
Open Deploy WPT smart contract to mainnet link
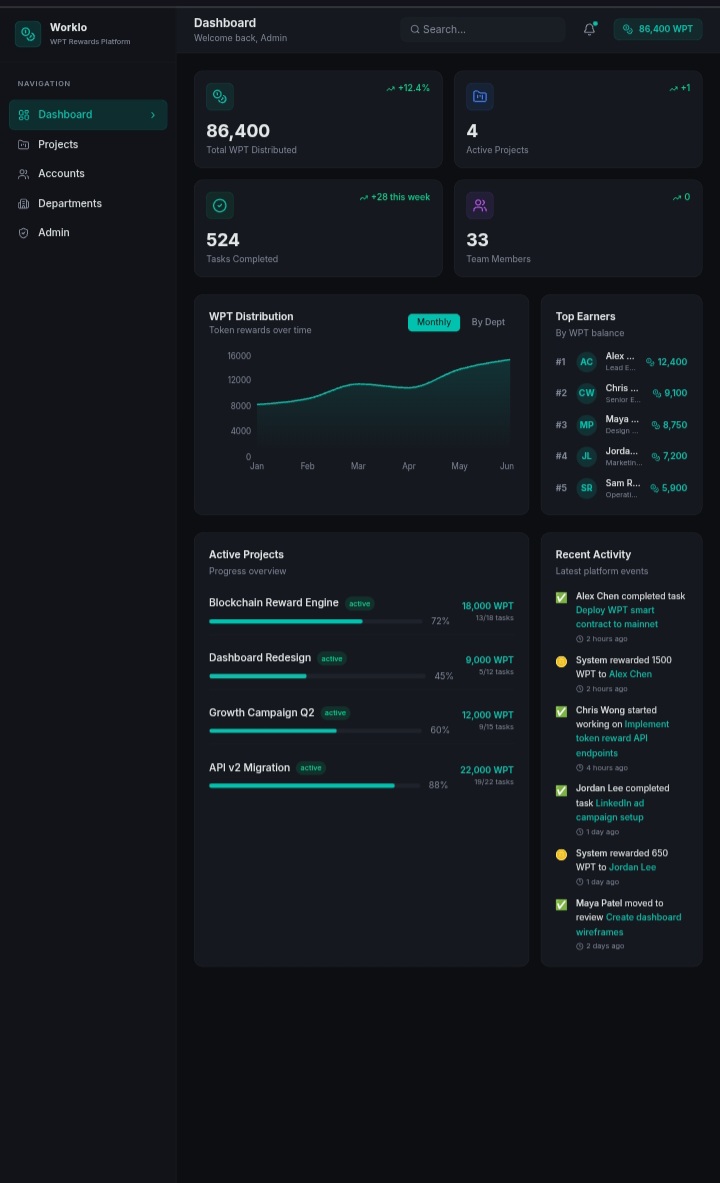click(x=617, y=617)
